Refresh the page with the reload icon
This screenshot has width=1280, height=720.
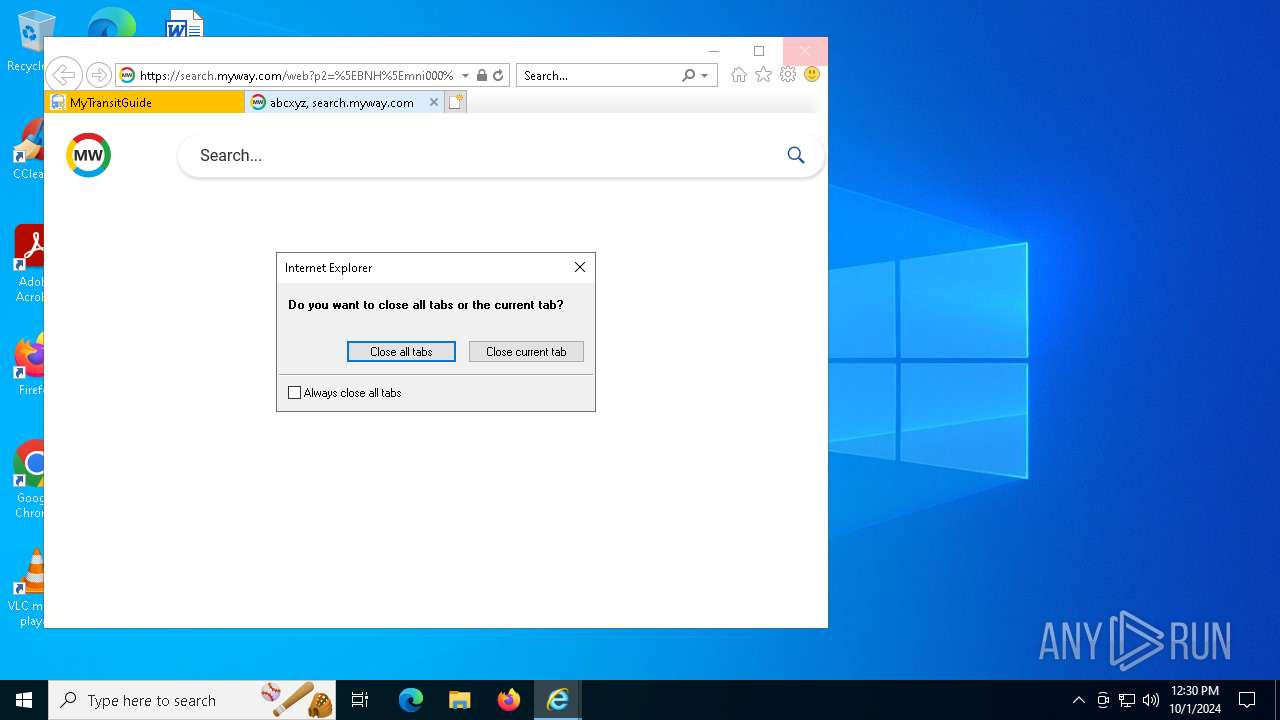498,75
